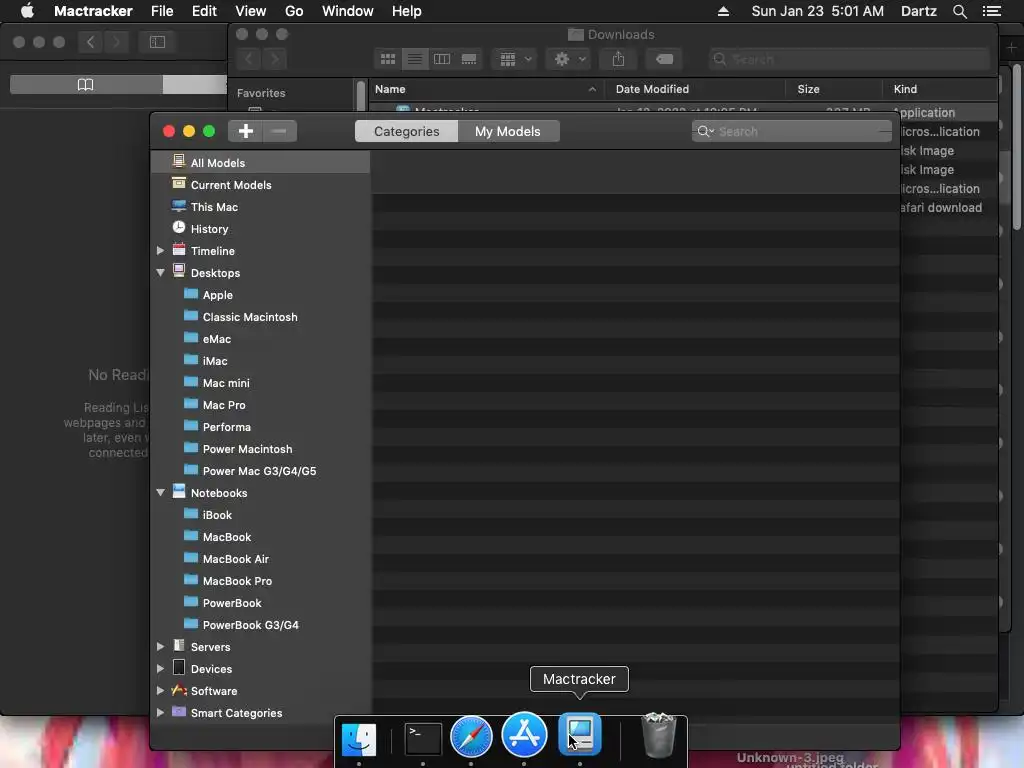This screenshot has height=768, width=1024.
Task: Click the eject icon in menu bar
Action: click(723, 11)
